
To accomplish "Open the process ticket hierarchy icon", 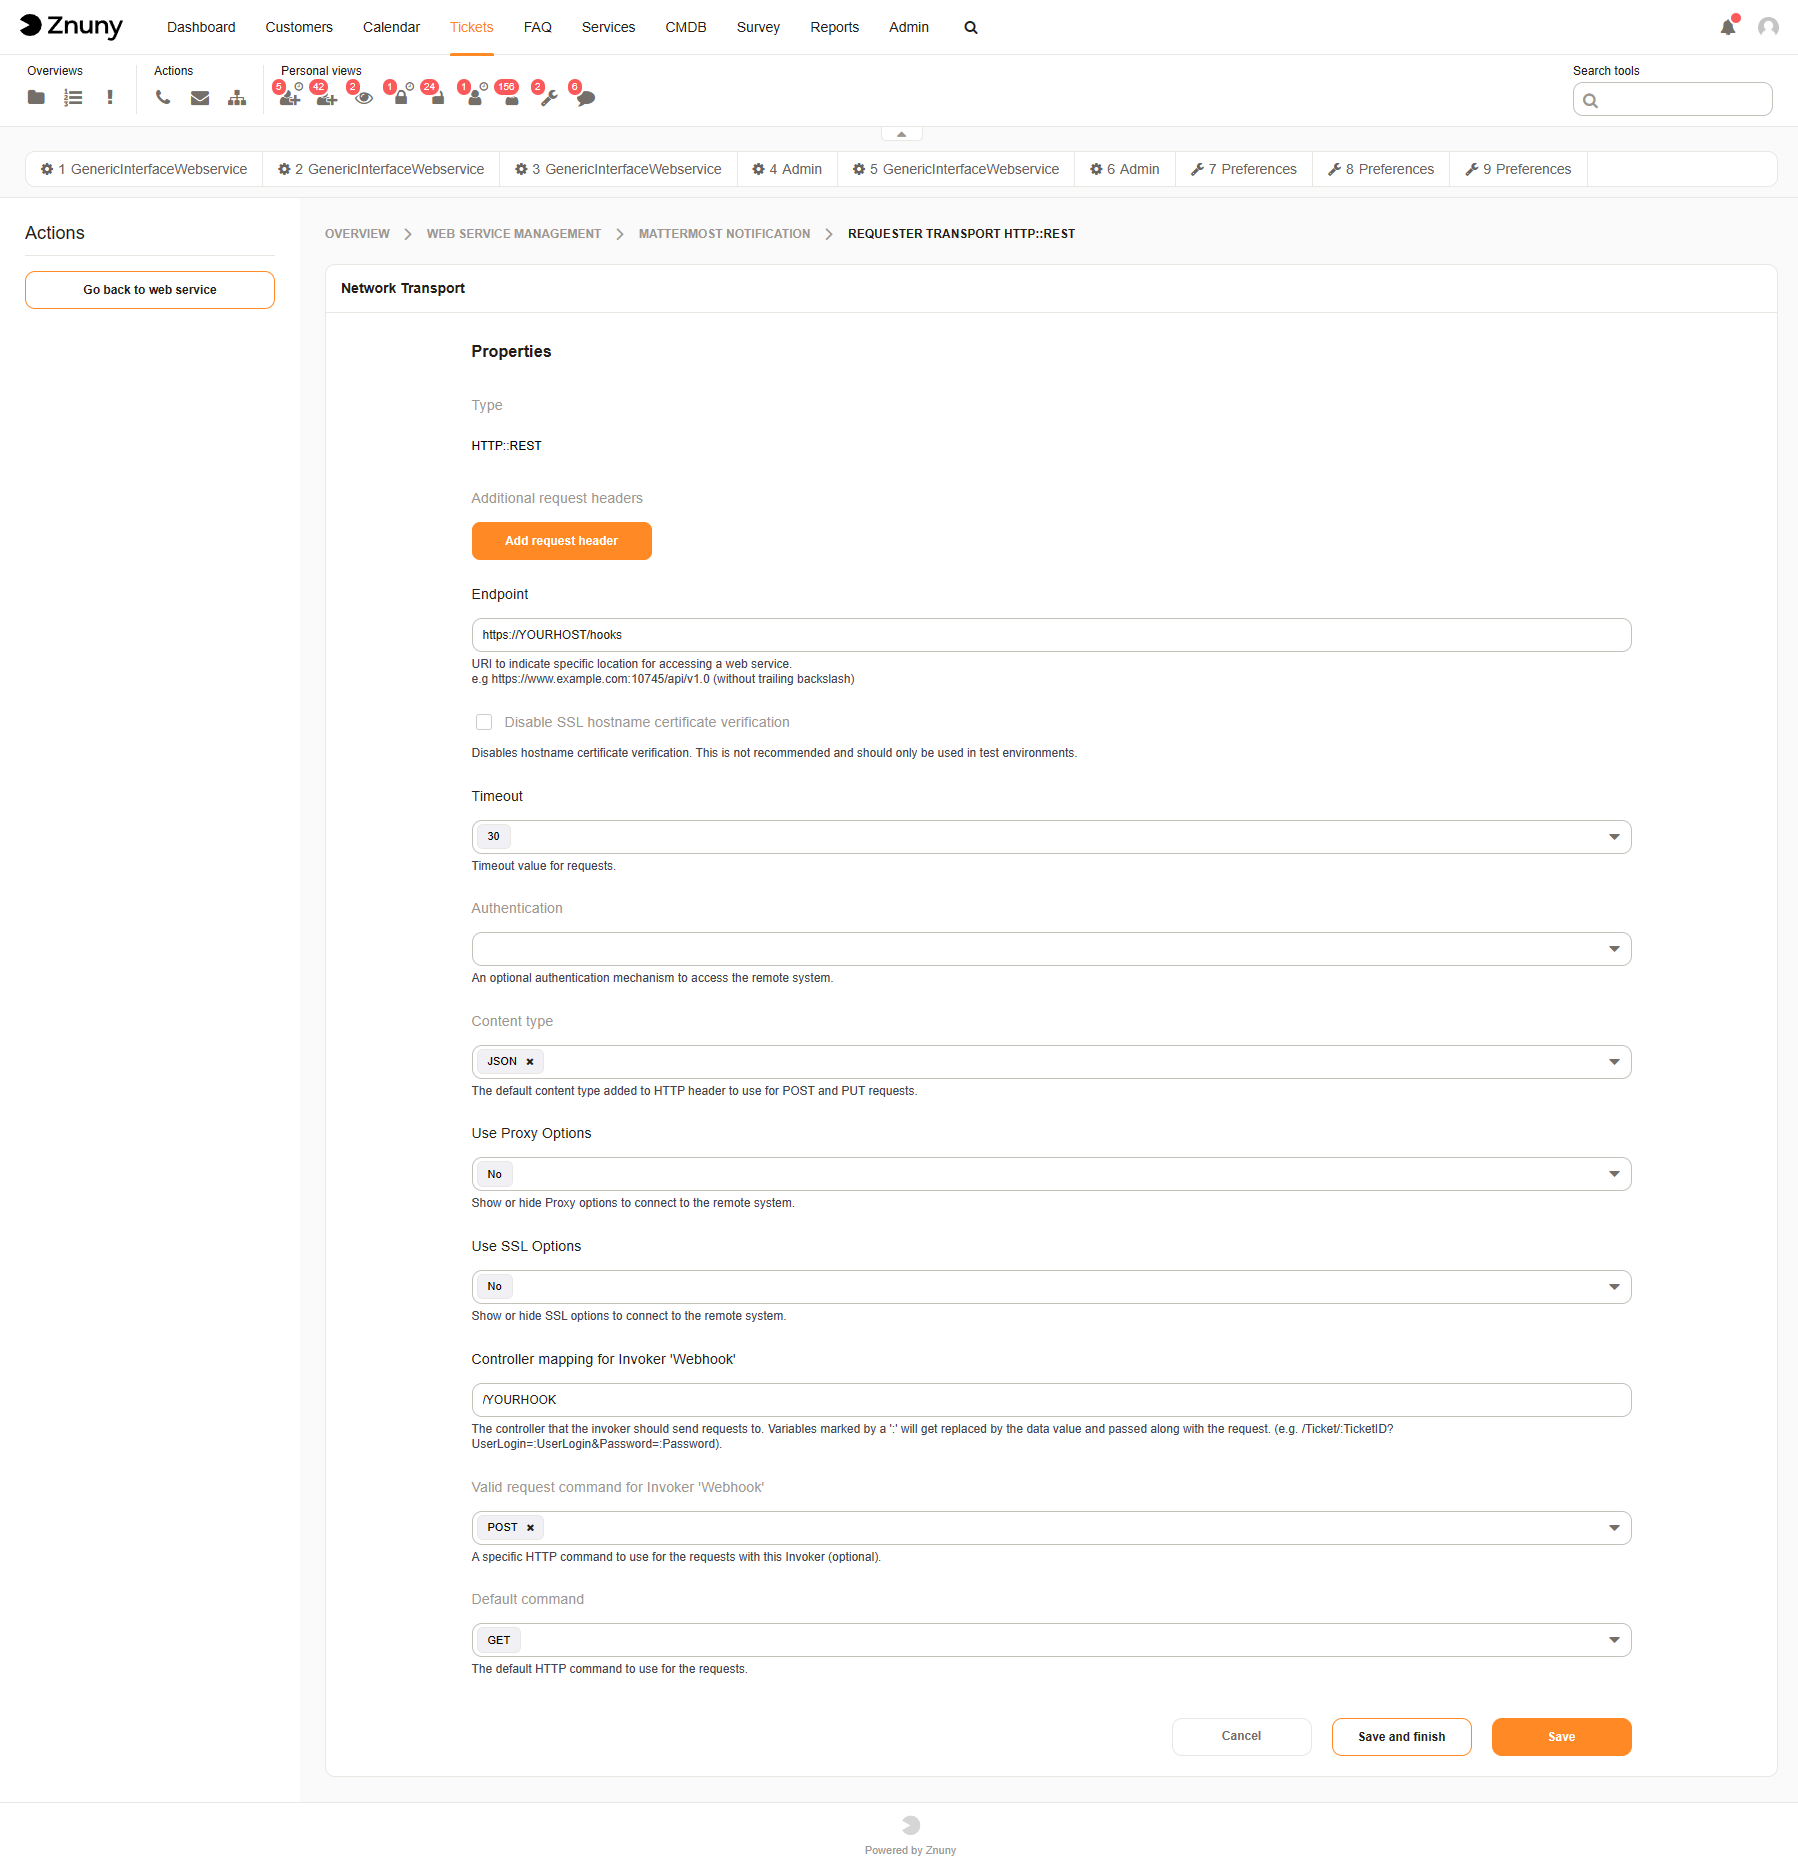I will [x=237, y=97].
